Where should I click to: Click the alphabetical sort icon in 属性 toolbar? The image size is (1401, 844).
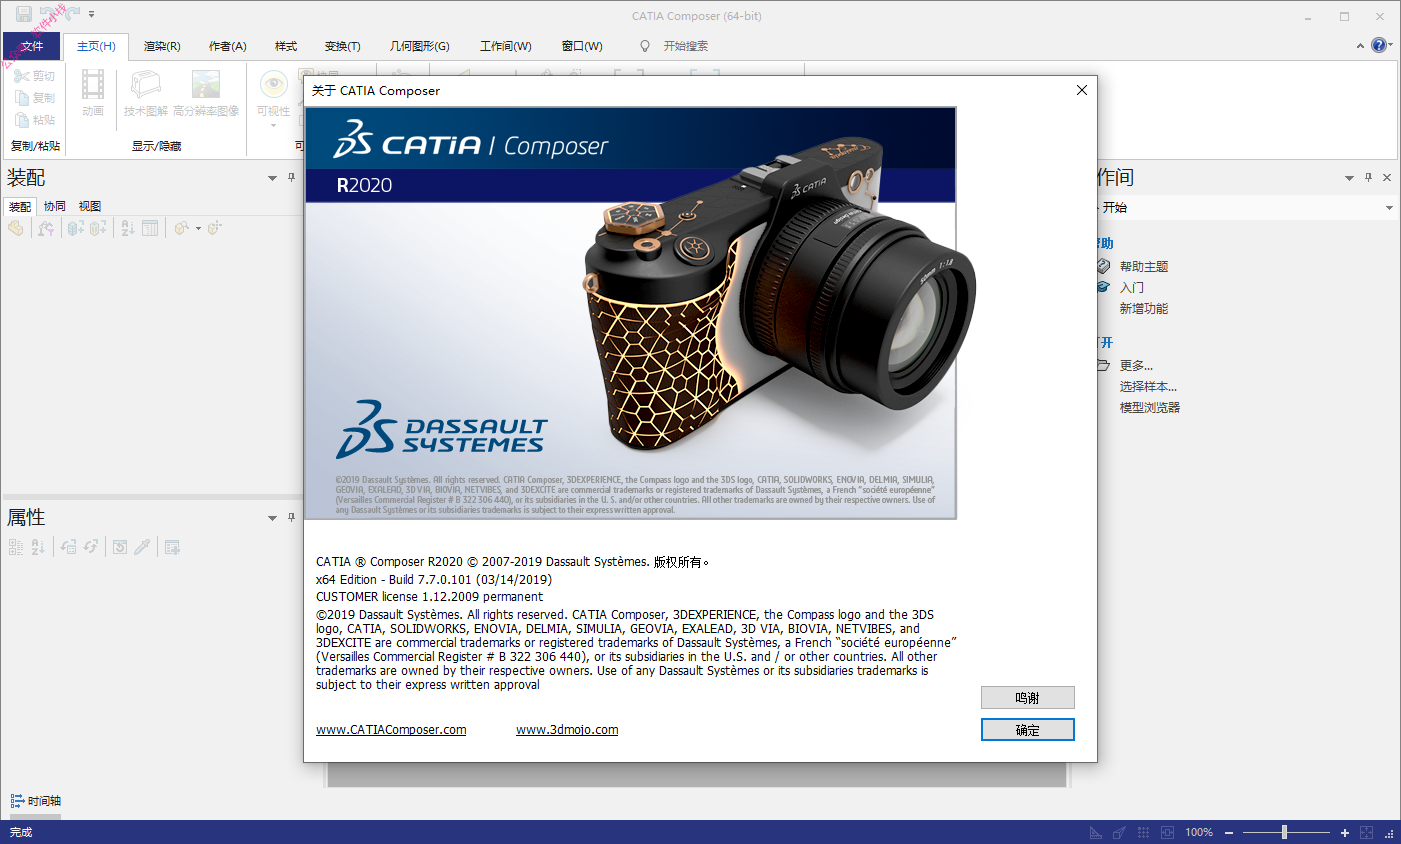38,547
